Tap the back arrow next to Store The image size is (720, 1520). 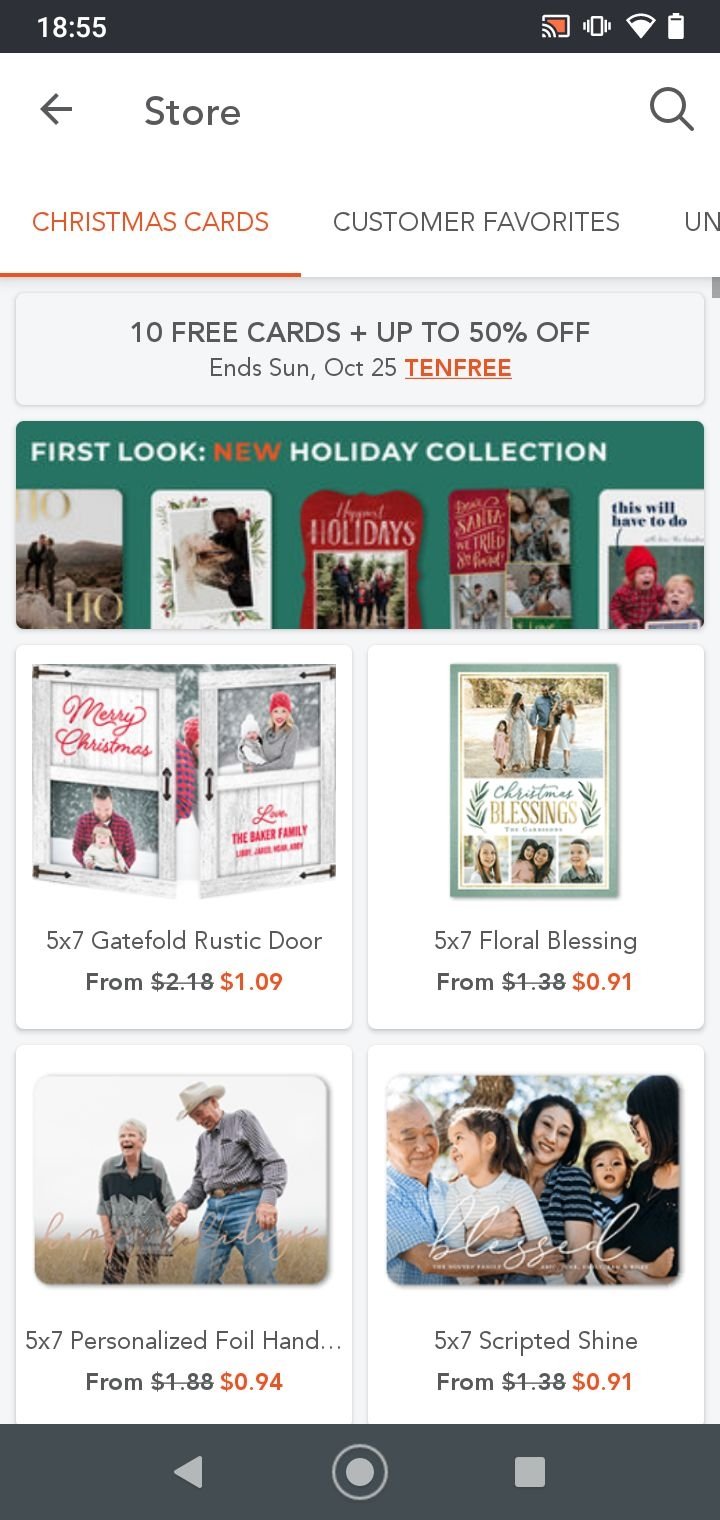click(x=56, y=110)
